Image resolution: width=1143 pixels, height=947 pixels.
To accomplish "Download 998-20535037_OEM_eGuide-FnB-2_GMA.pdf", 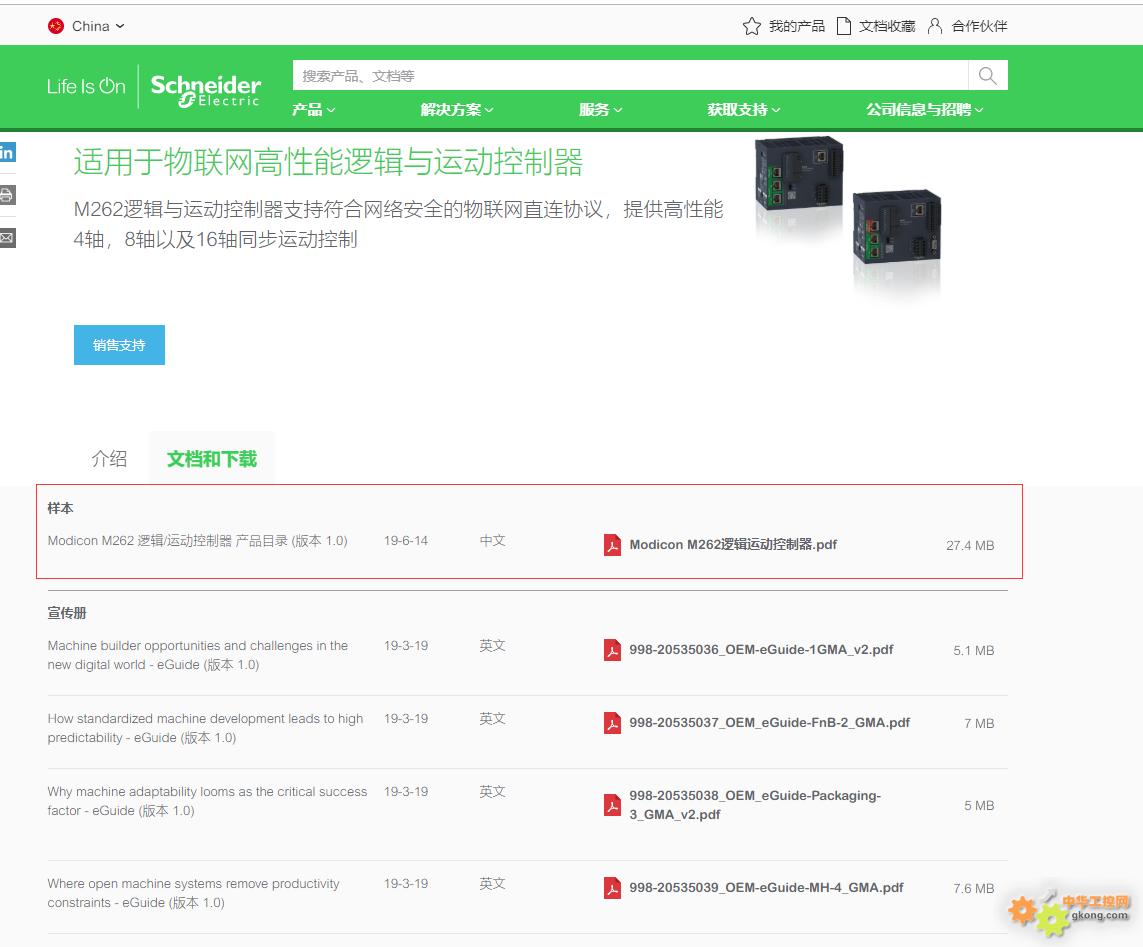I will pyautogui.click(x=770, y=722).
